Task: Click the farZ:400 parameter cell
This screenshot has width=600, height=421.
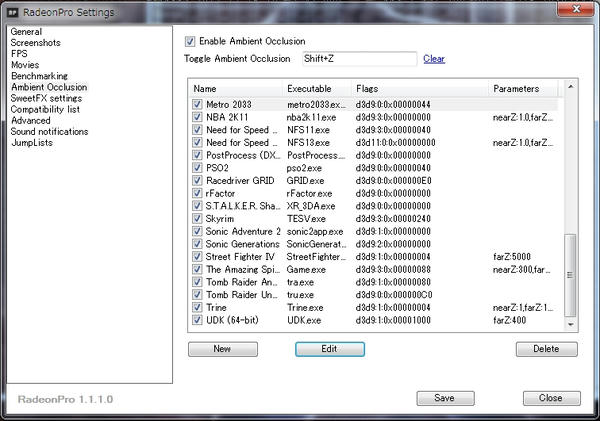Action: pos(509,320)
